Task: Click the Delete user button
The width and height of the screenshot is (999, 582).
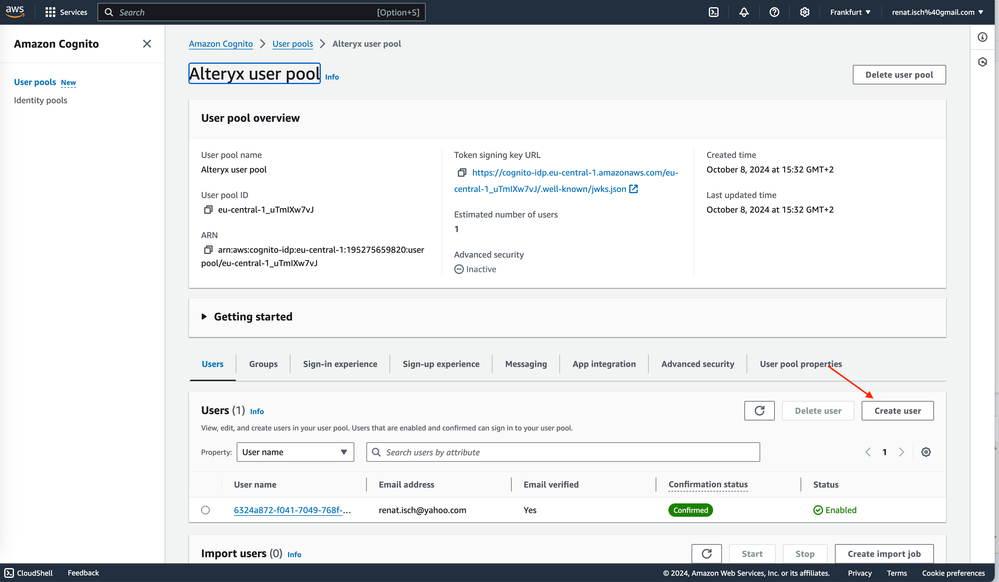Action: [x=818, y=411]
